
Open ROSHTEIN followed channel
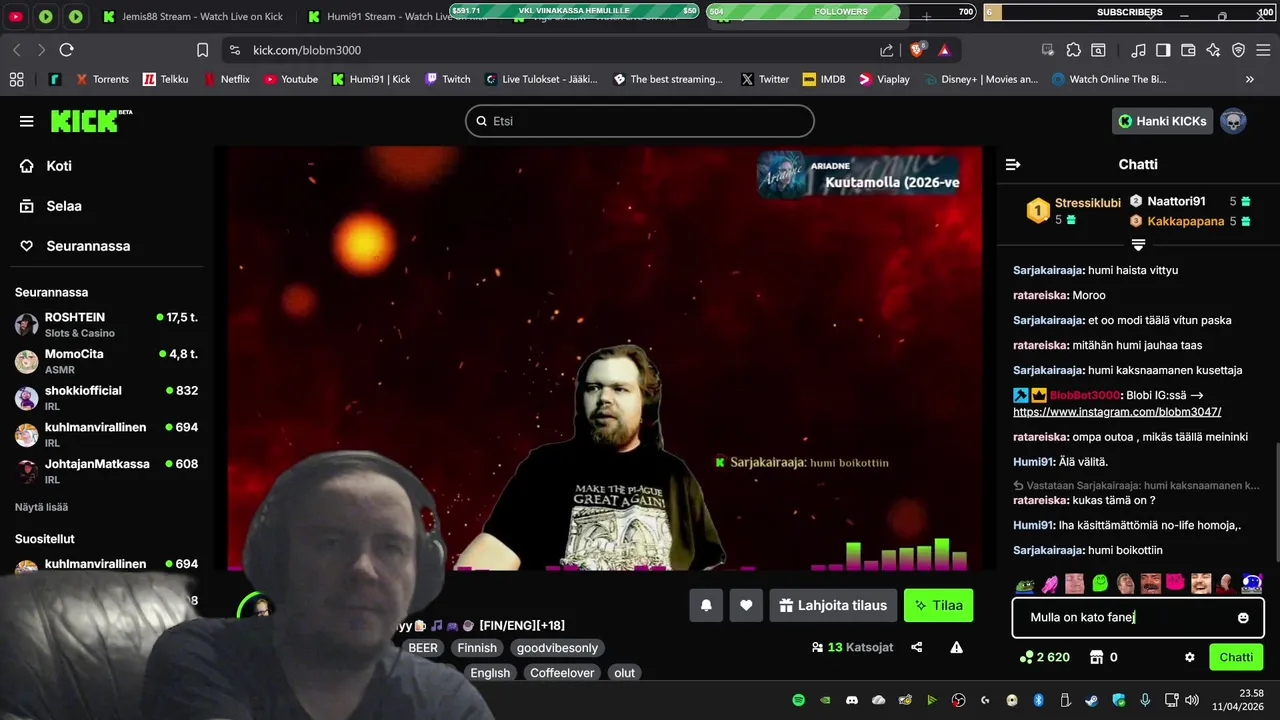click(107, 324)
